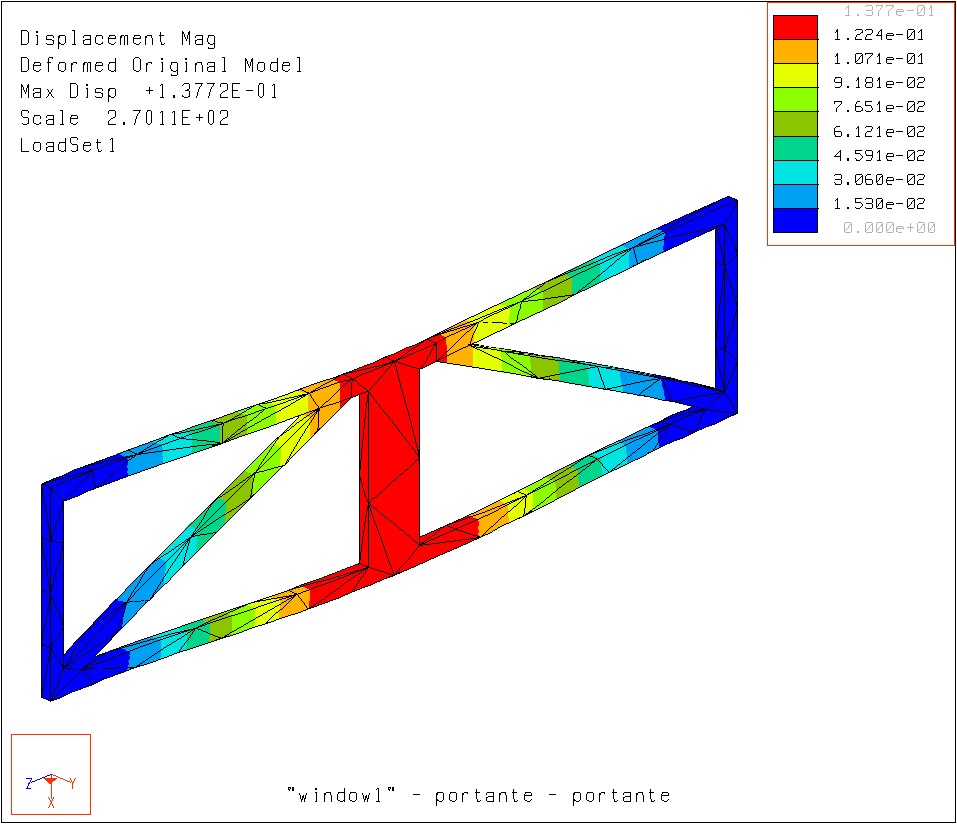
Task: Click the olive green legend swatch
Action: coord(795,125)
